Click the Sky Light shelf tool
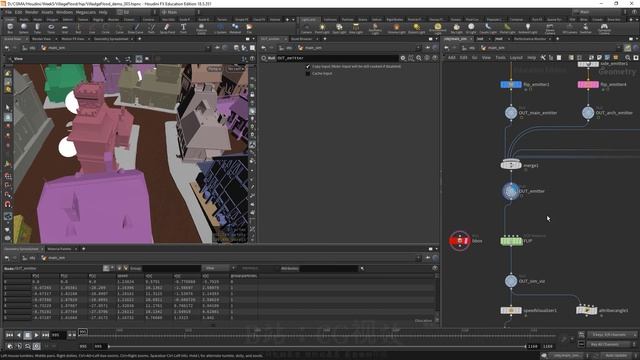Screen dimensions: 640x360 (456, 28)
